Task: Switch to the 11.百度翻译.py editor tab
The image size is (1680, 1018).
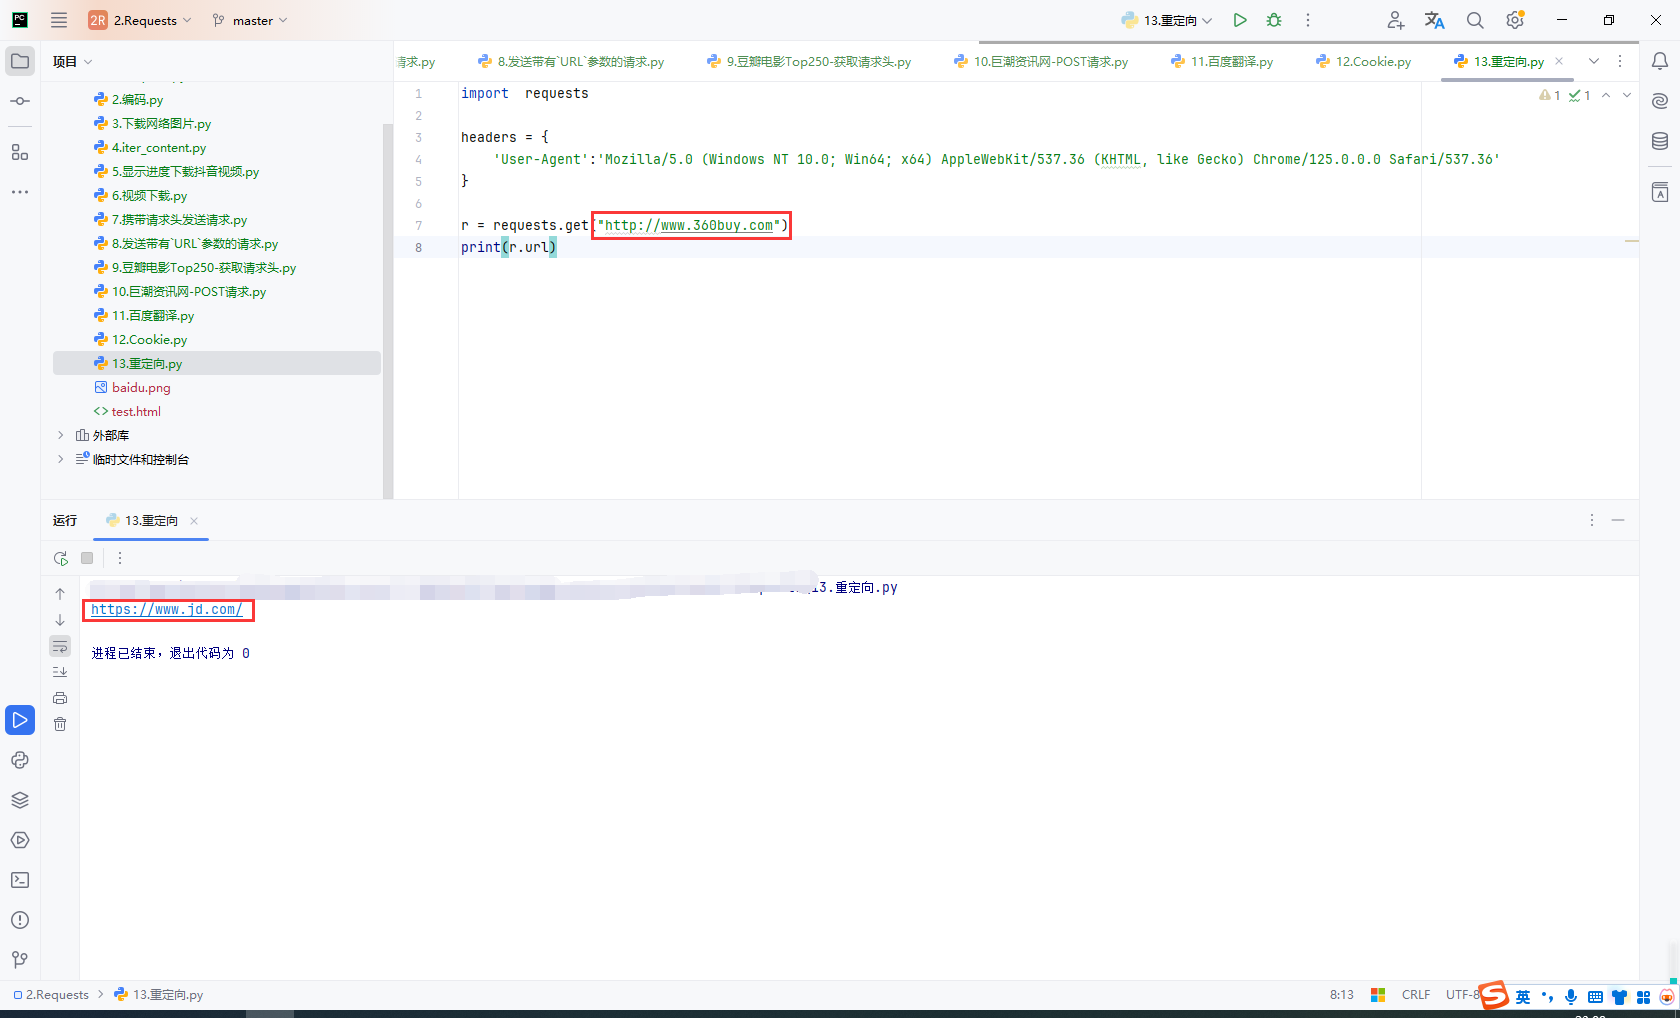Action: click(1222, 61)
